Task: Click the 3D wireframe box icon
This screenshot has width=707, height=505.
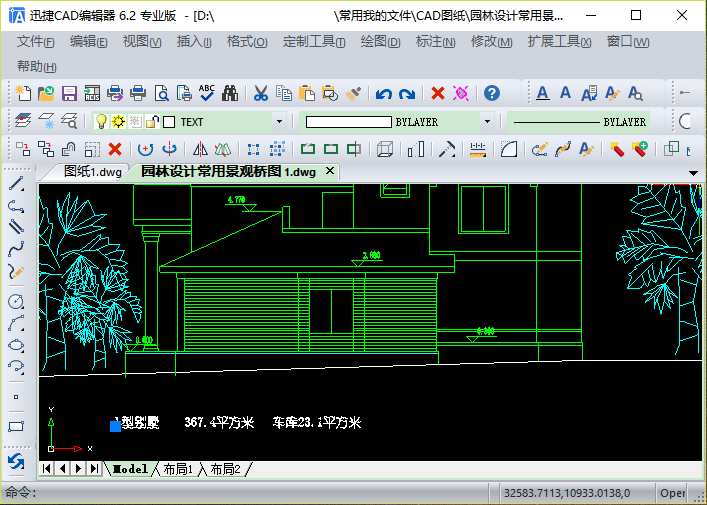Action: (385, 149)
